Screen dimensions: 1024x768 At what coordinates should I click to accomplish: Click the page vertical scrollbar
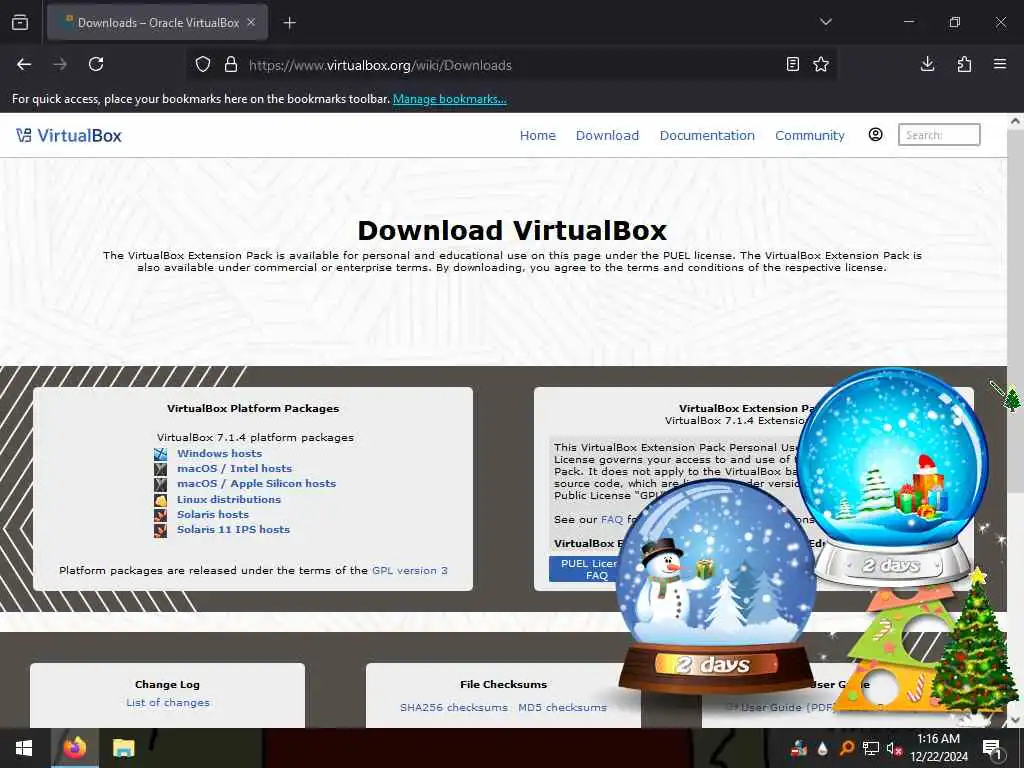pyautogui.click(x=1015, y=311)
